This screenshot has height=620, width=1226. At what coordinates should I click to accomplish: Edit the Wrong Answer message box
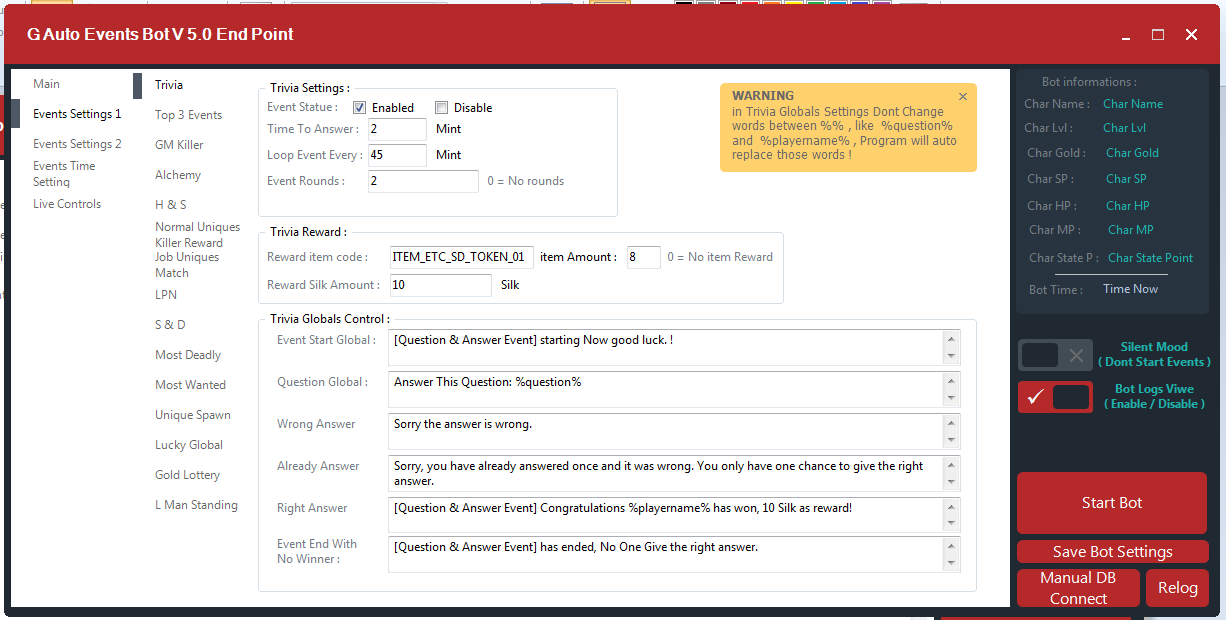pyautogui.click(x=674, y=431)
